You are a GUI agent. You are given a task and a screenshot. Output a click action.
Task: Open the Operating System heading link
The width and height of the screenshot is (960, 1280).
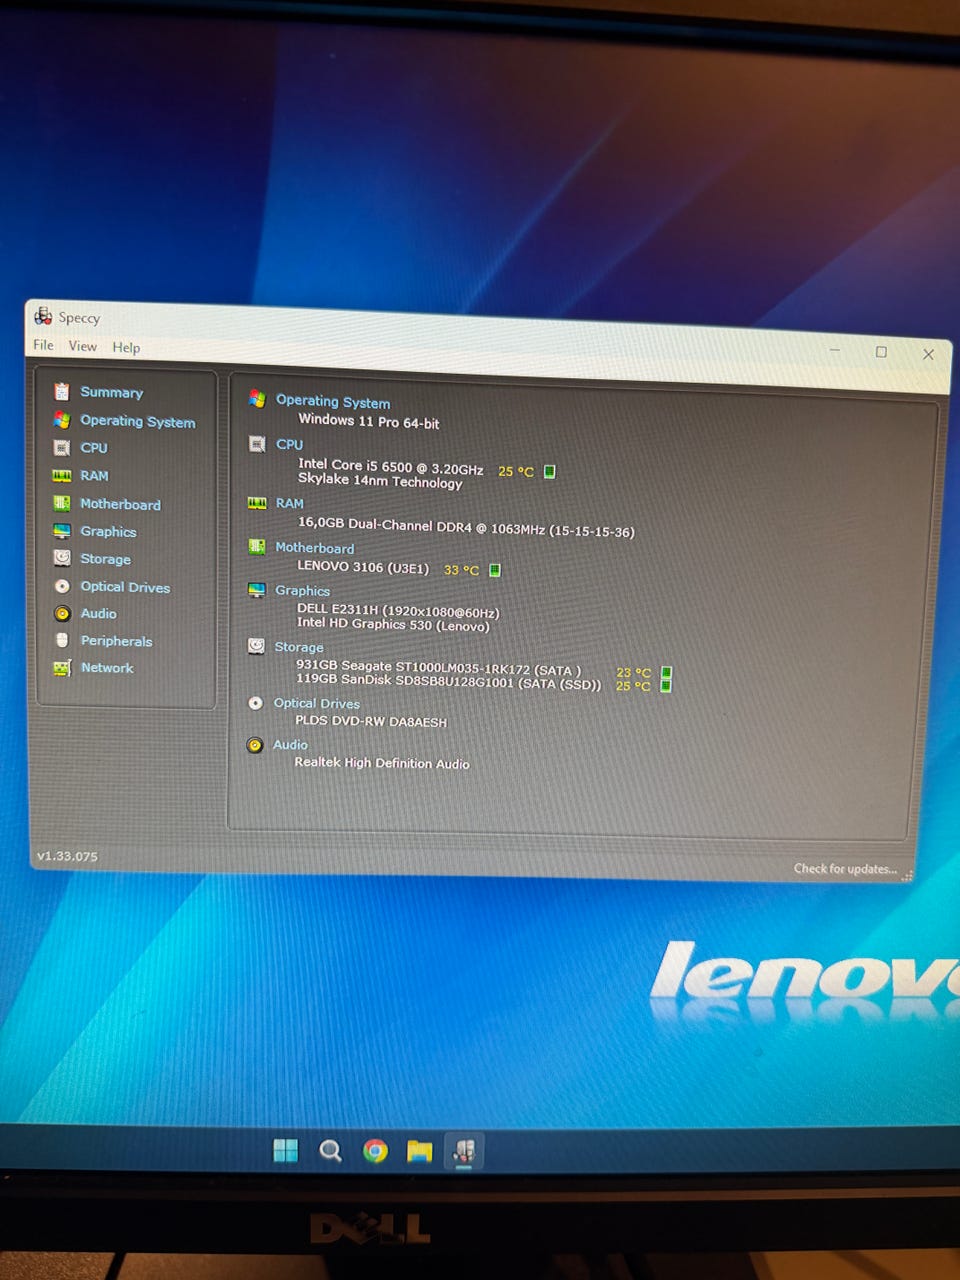(333, 402)
